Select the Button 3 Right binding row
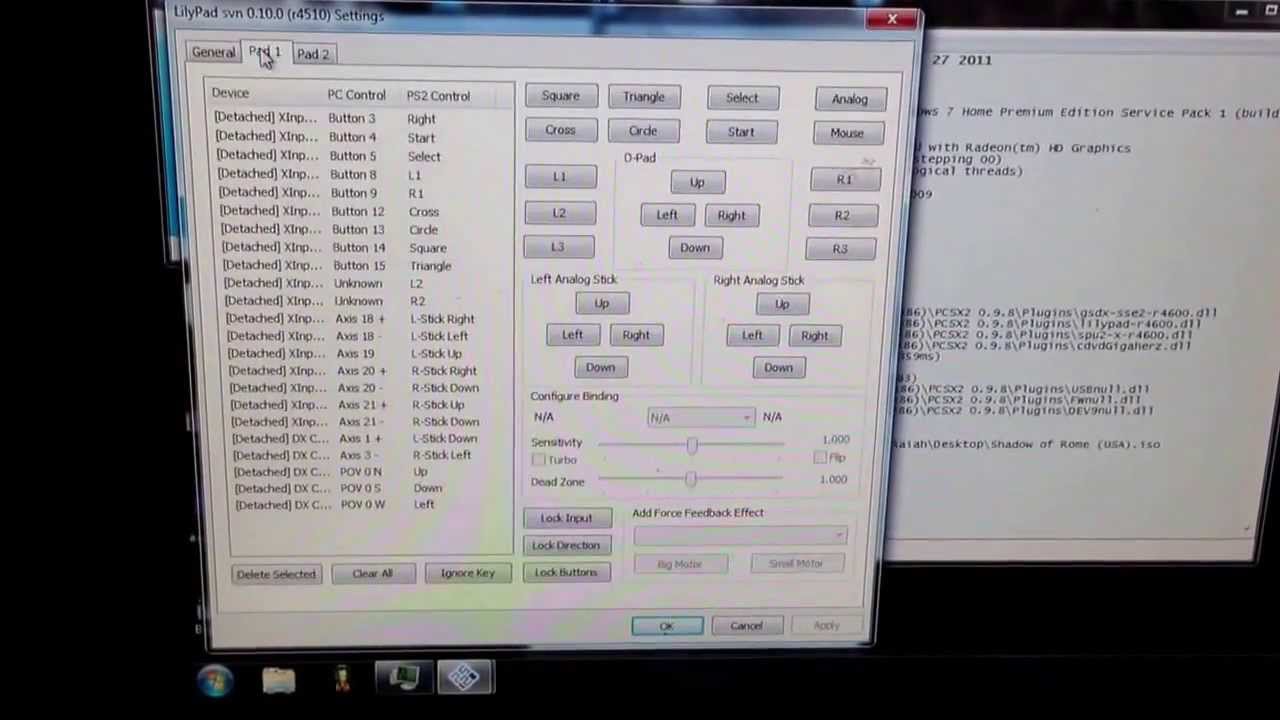 (x=360, y=118)
